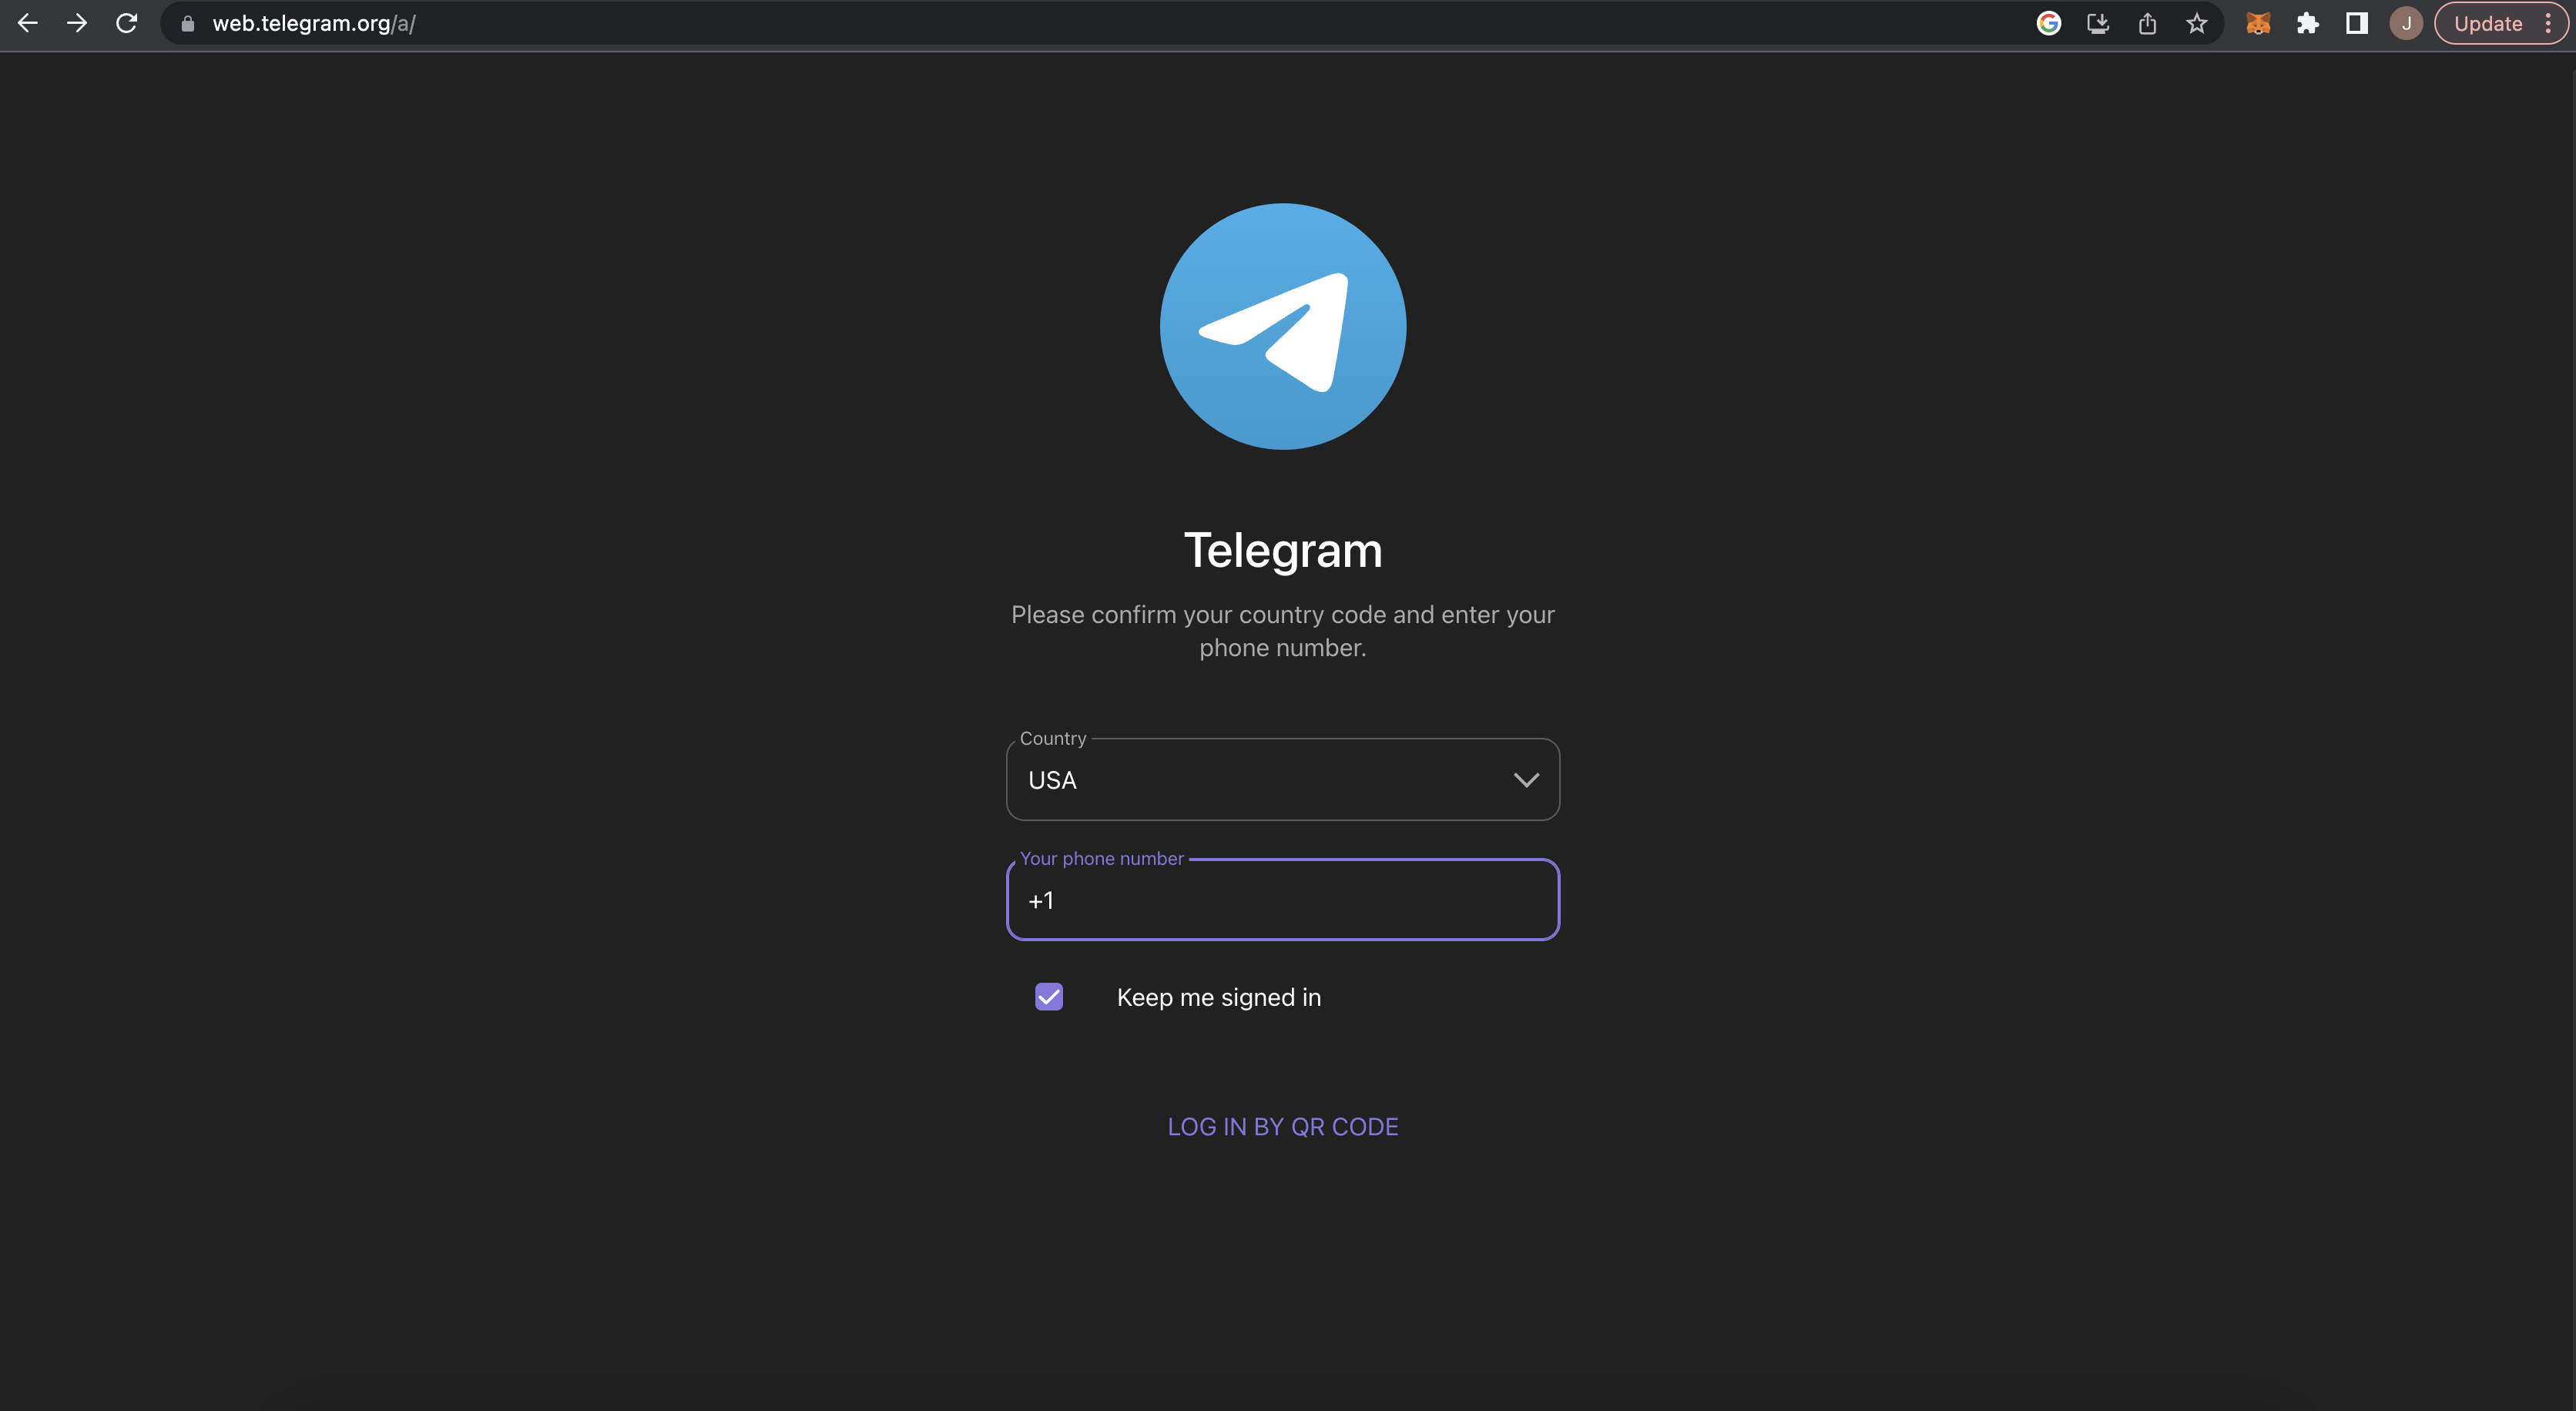Open the J profile avatar menu
Viewport: 2576px width, 1411px height.
[x=2406, y=23]
